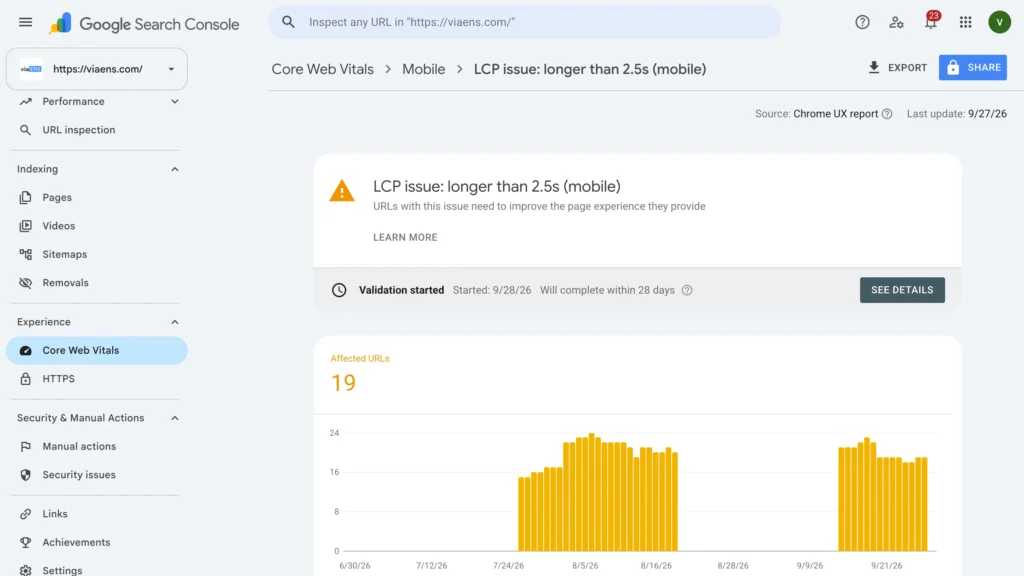1024x576 pixels.
Task: Collapse Security & Manual Actions section
Action: click(174, 418)
